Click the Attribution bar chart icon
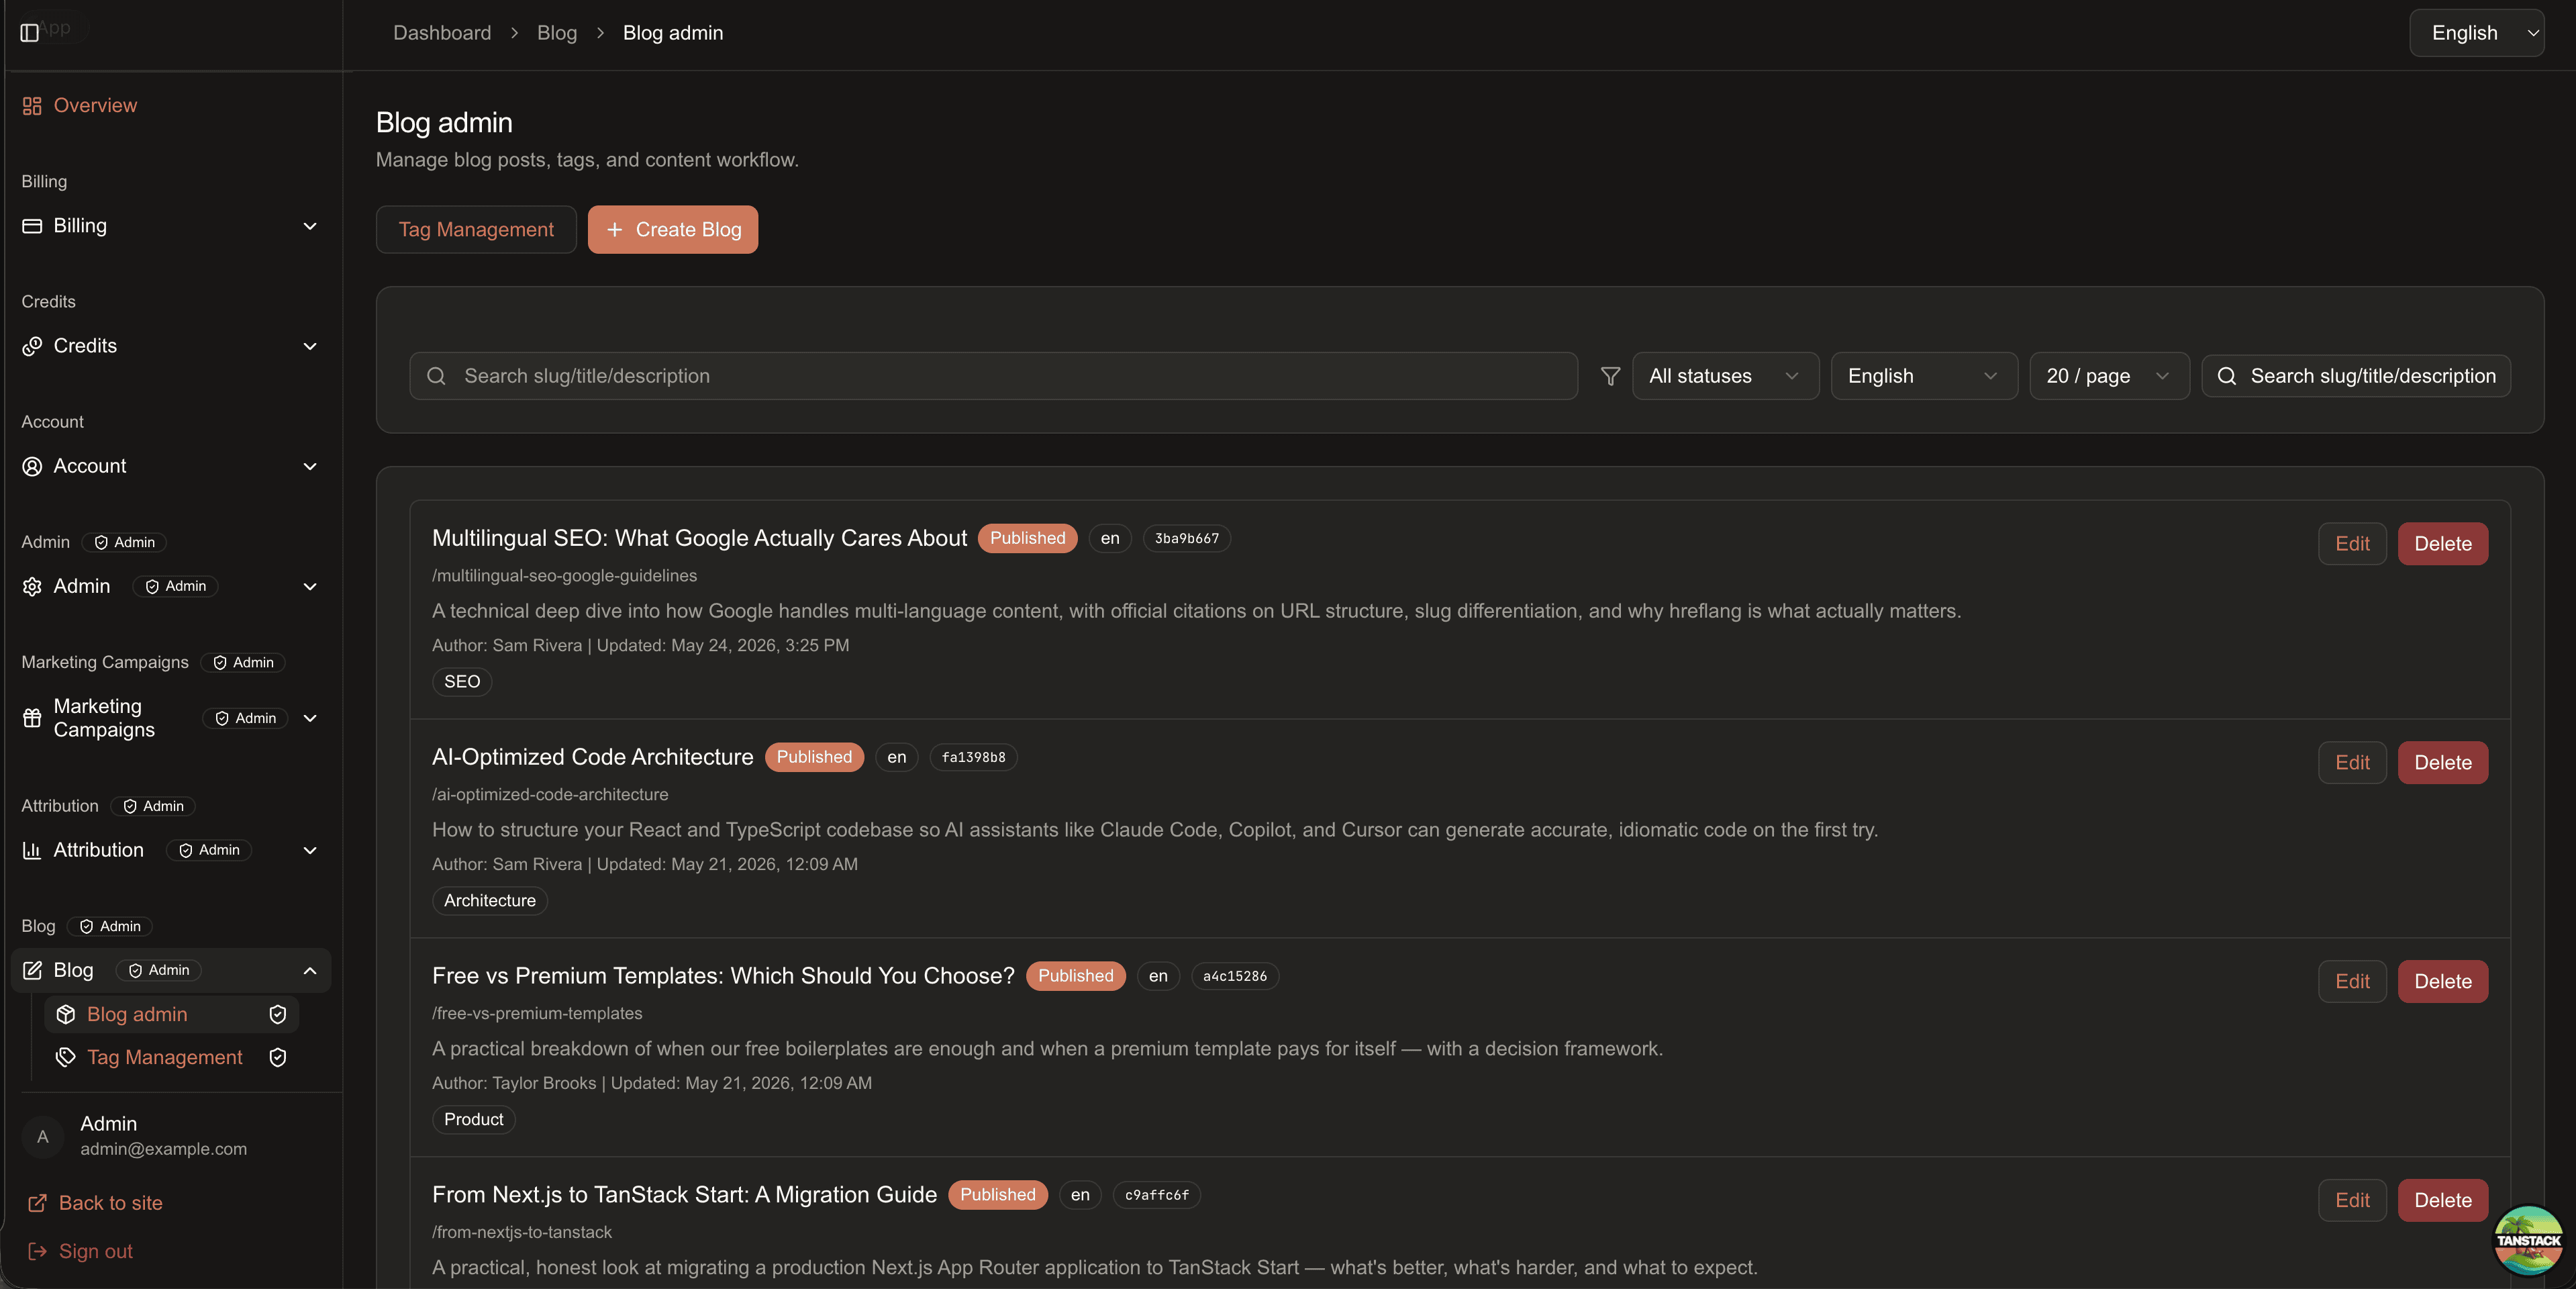The image size is (2576, 1289). (32, 850)
